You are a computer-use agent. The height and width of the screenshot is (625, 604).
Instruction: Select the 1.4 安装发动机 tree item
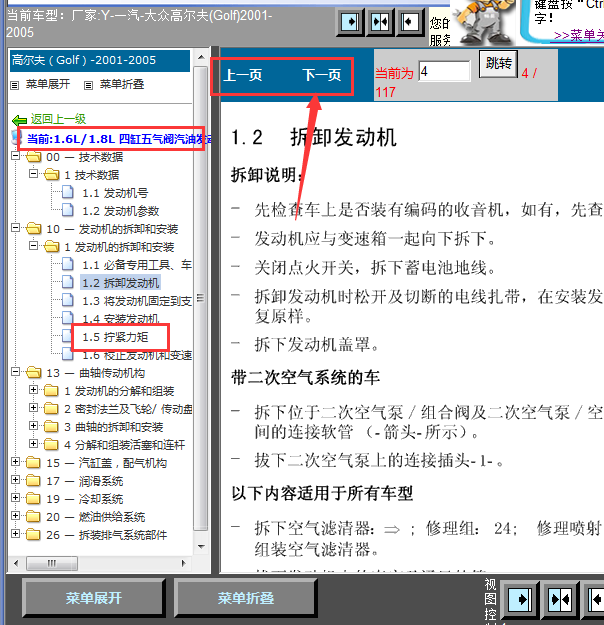click(121, 319)
